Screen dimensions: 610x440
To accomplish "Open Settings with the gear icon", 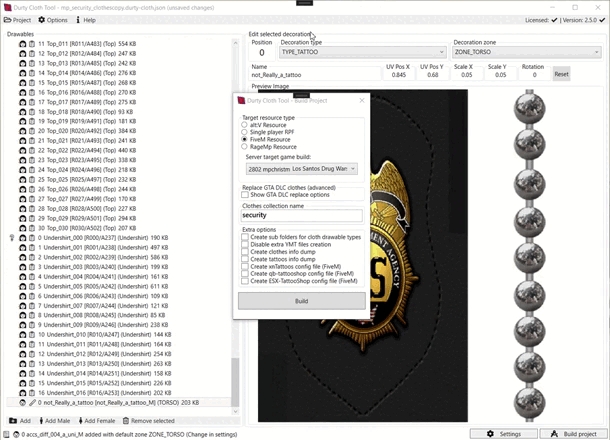I will tap(504, 434).
